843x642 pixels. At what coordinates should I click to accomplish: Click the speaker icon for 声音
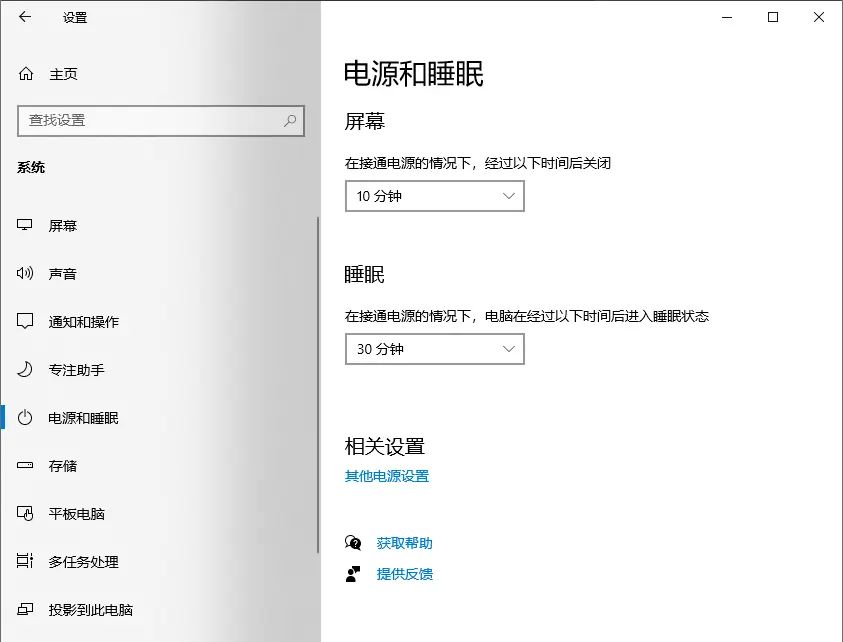(x=25, y=273)
